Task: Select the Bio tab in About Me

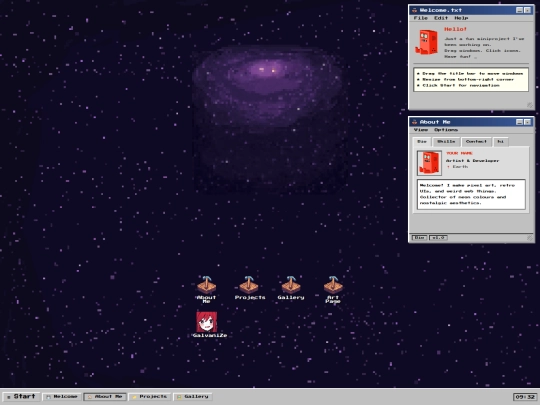Action: point(422,142)
